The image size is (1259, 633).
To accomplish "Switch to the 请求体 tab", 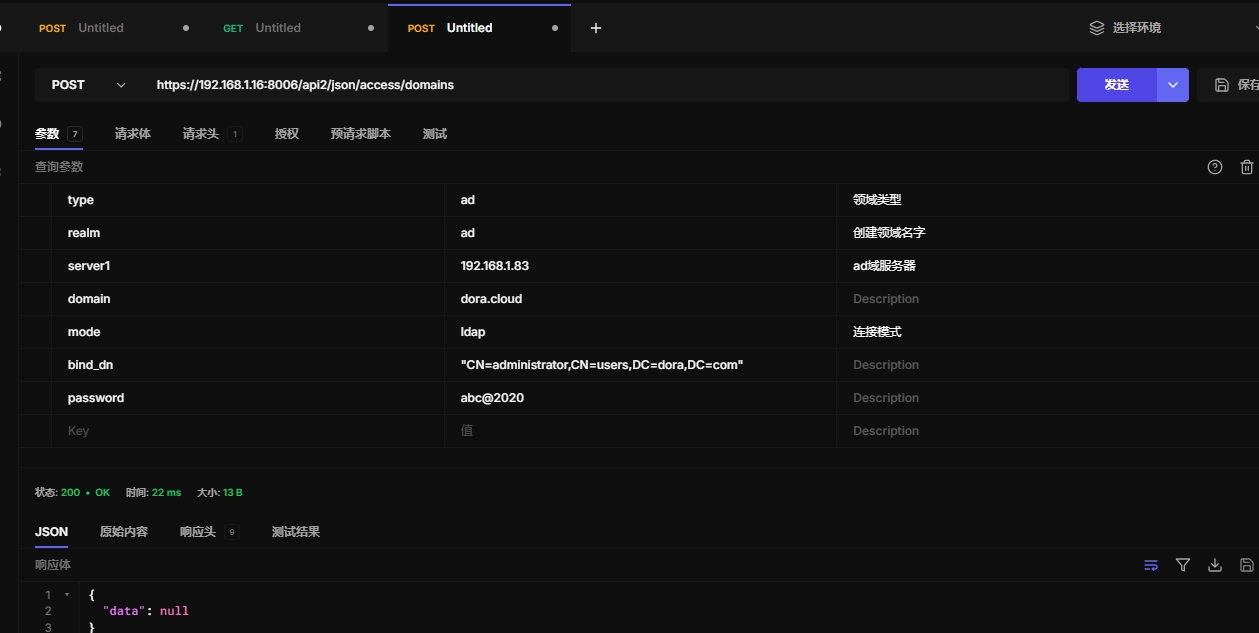I will tap(133, 134).
